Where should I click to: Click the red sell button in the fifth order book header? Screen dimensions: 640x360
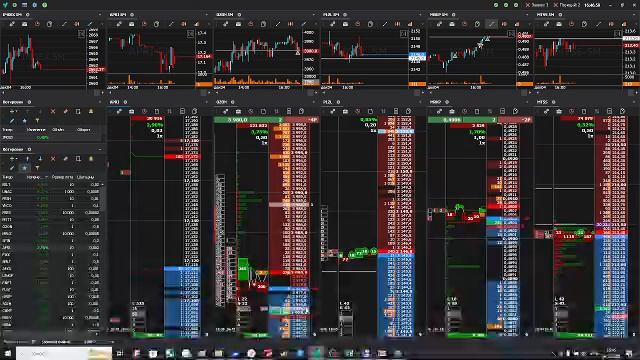click(515, 120)
